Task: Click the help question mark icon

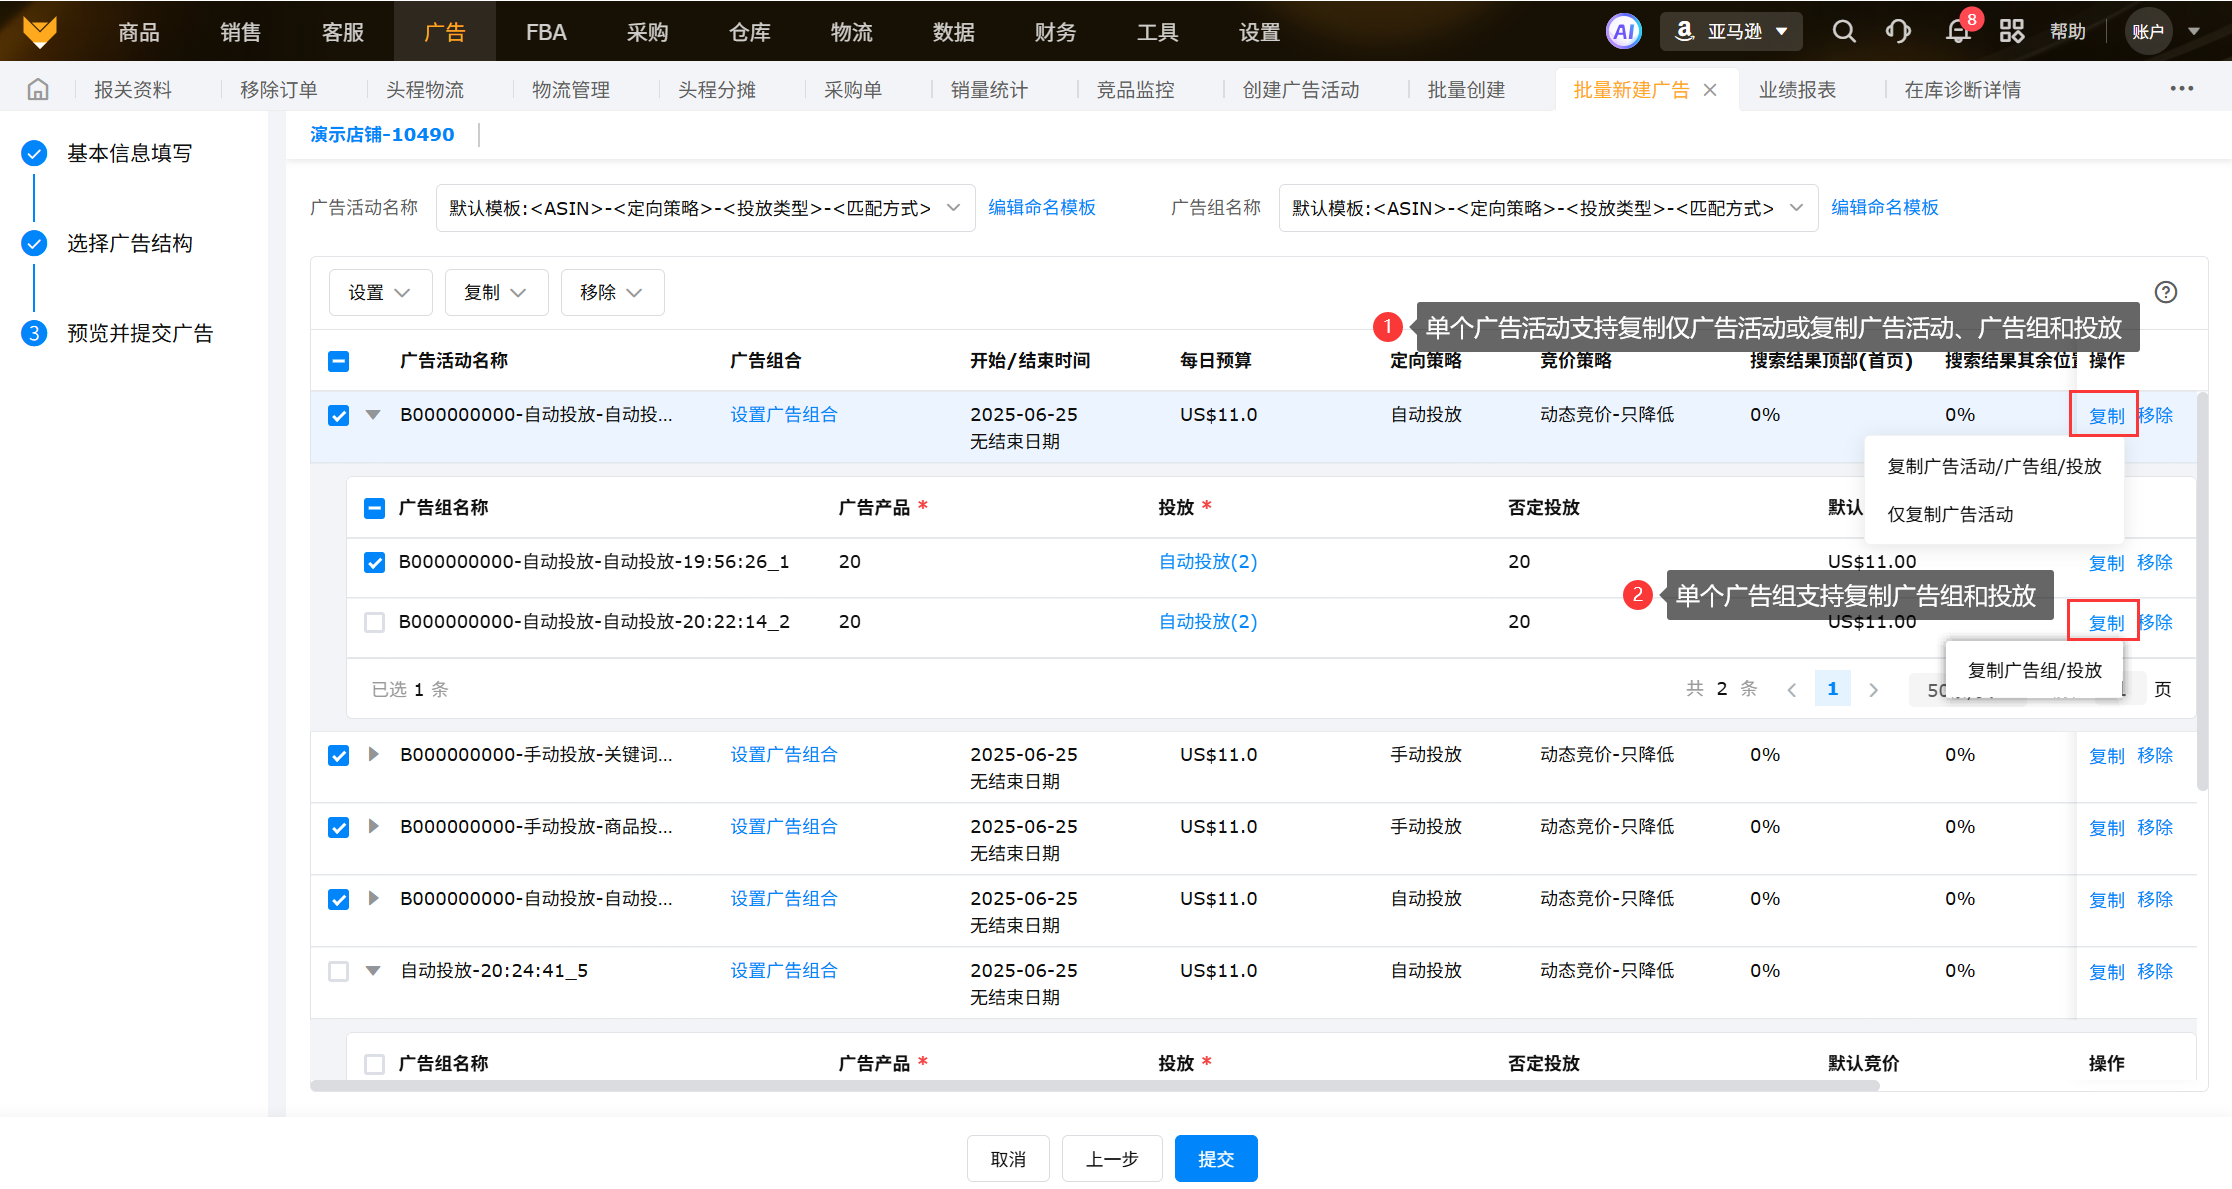Action: [2166, 292]
